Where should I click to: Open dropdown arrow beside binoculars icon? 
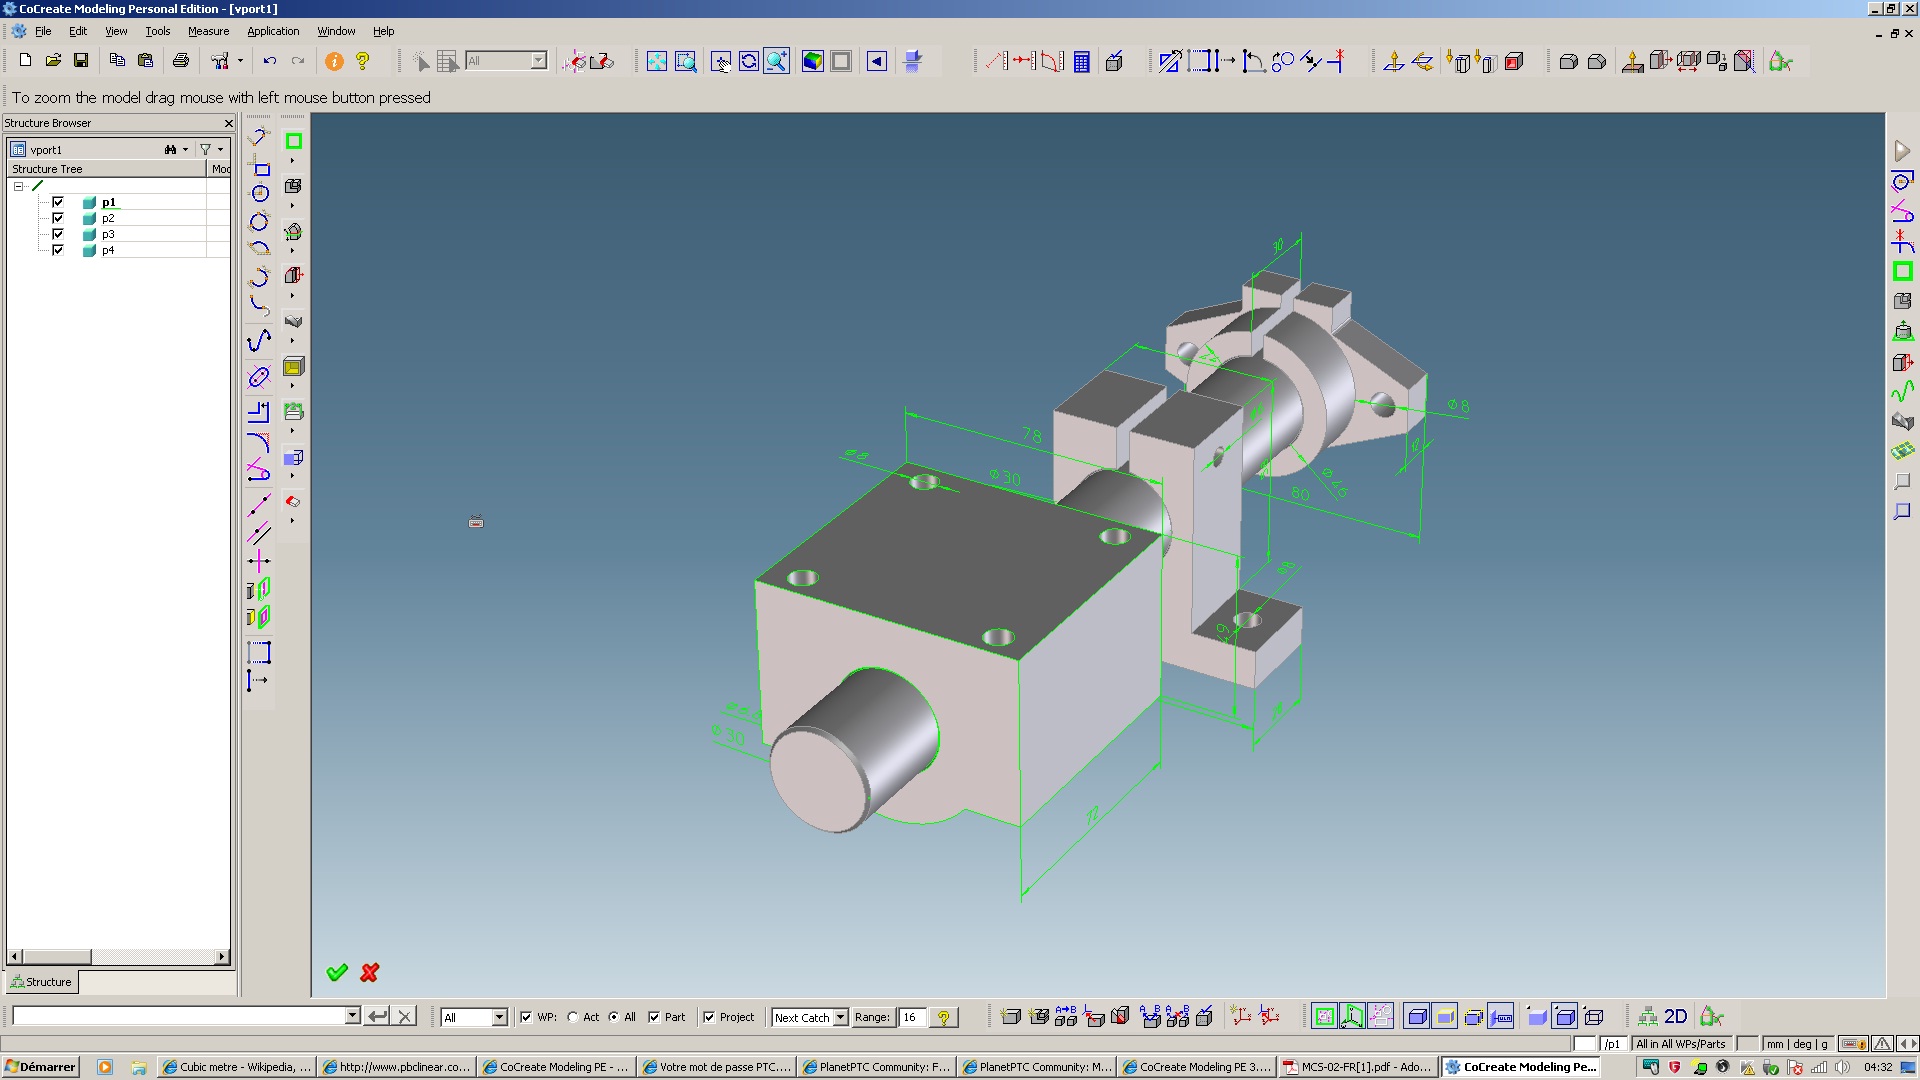[185, 149]
